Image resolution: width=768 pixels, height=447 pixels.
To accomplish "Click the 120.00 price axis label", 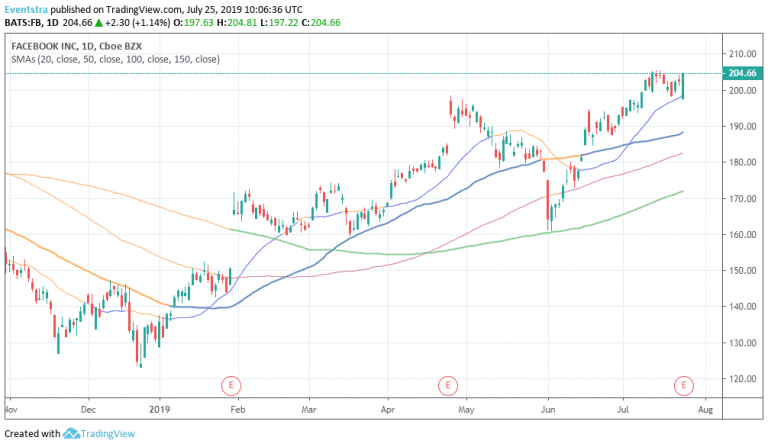I will point(741,379).
